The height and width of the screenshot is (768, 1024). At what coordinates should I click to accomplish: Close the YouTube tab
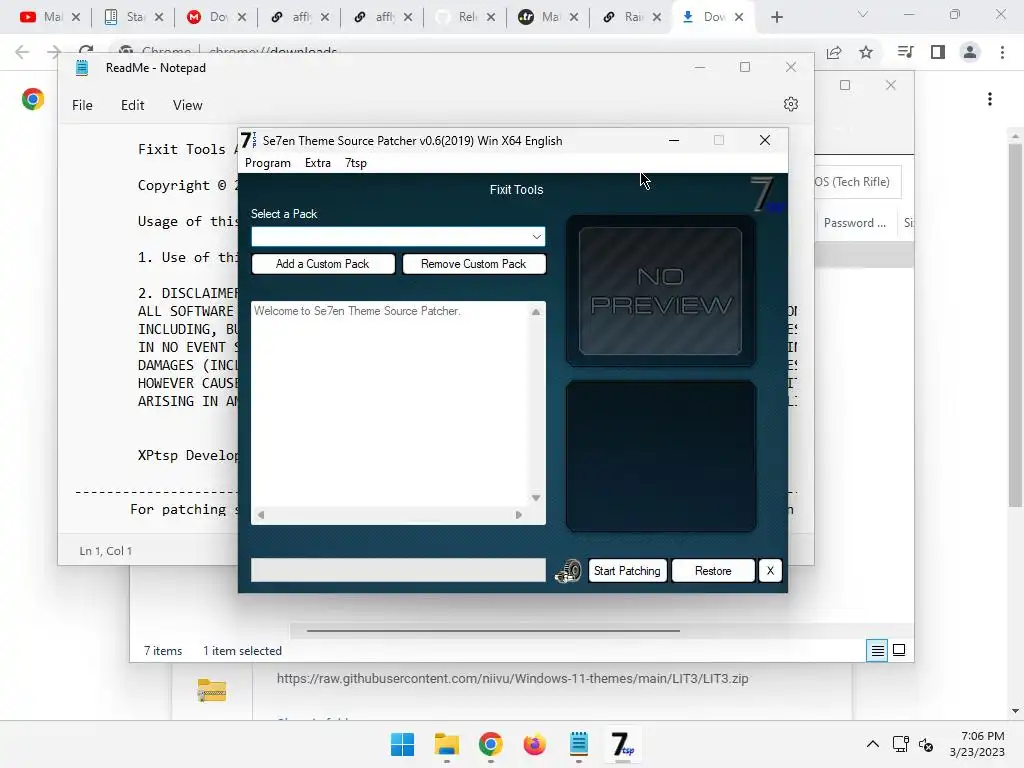(x=76, y=17)
